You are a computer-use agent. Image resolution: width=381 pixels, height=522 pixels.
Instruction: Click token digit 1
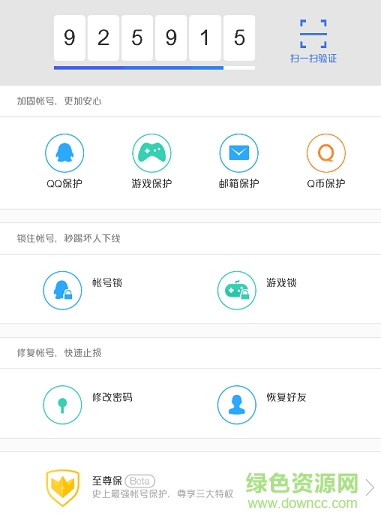point(205,38)
